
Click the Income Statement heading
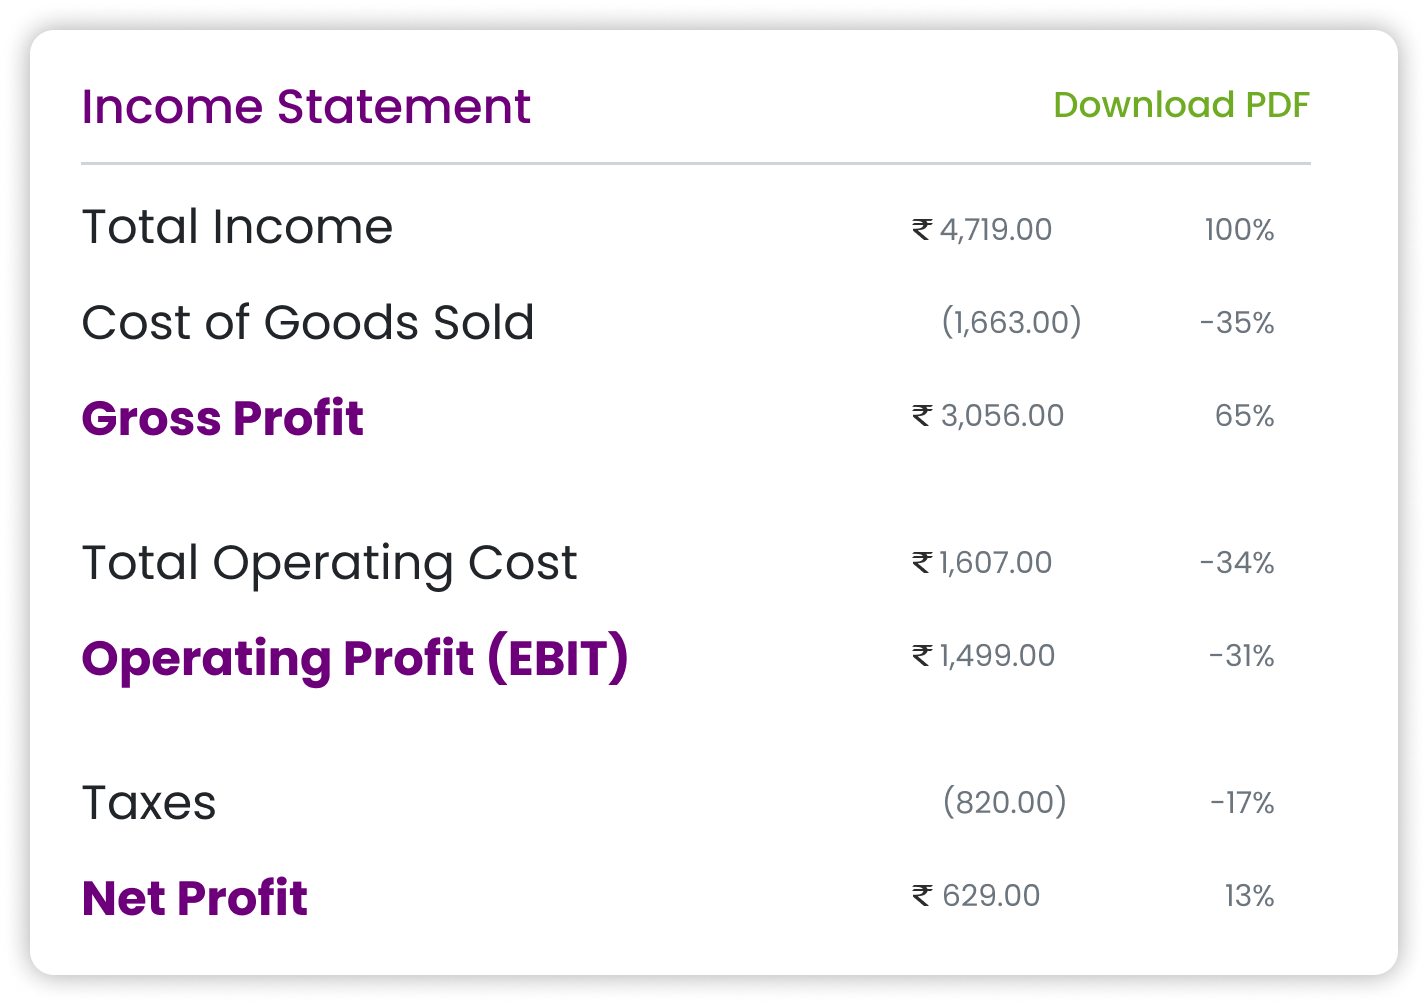click(306, 107)
